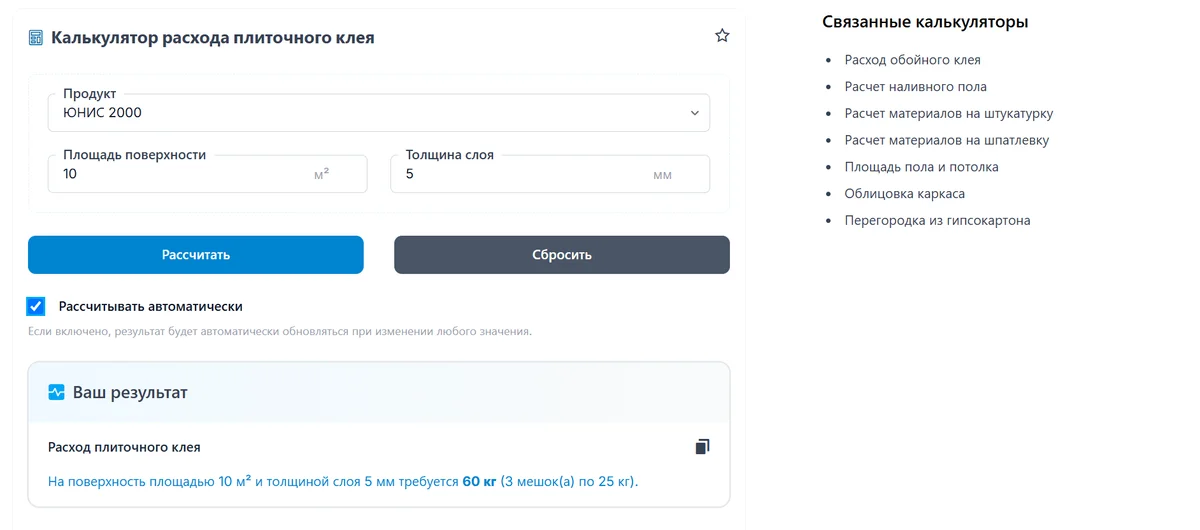Open the Продукт dropdown ЮНИС 2000
Screen dimensions: 1200x530
(x=378, y=113)
